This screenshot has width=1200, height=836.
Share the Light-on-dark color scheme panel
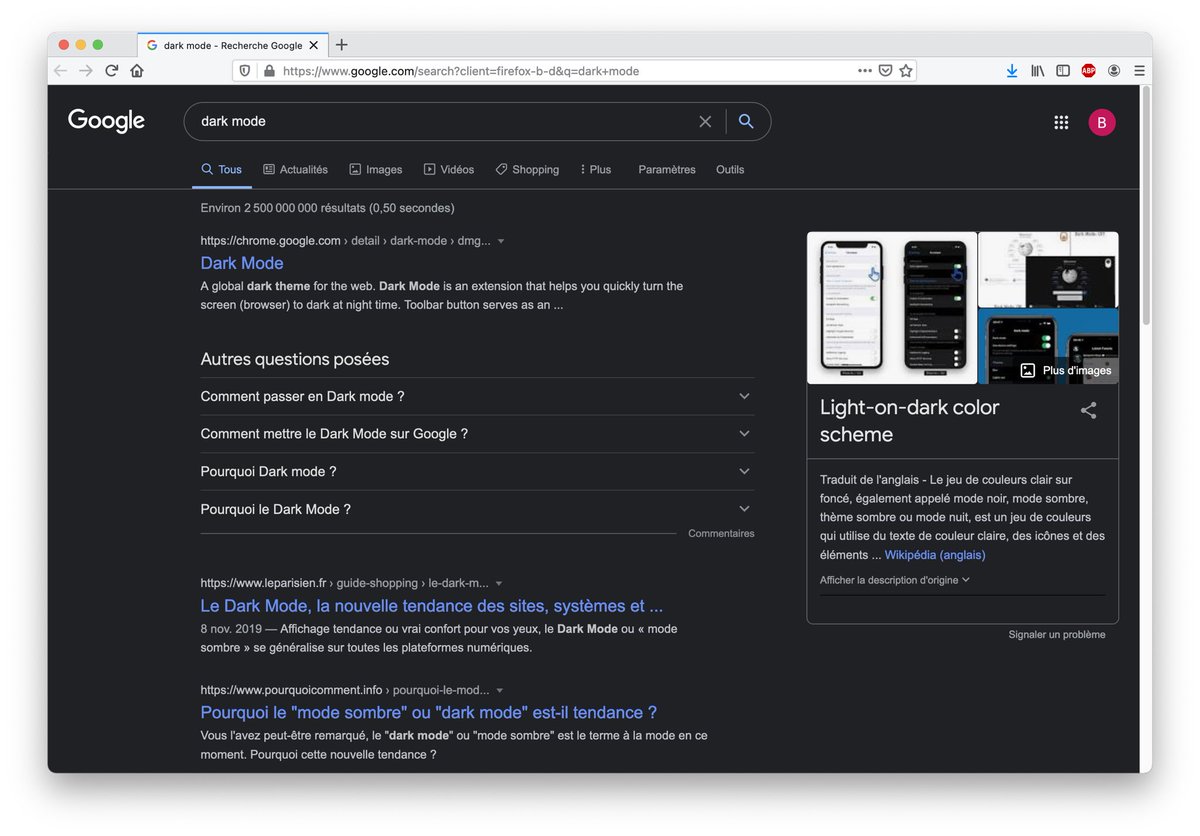click(1089, 410)
